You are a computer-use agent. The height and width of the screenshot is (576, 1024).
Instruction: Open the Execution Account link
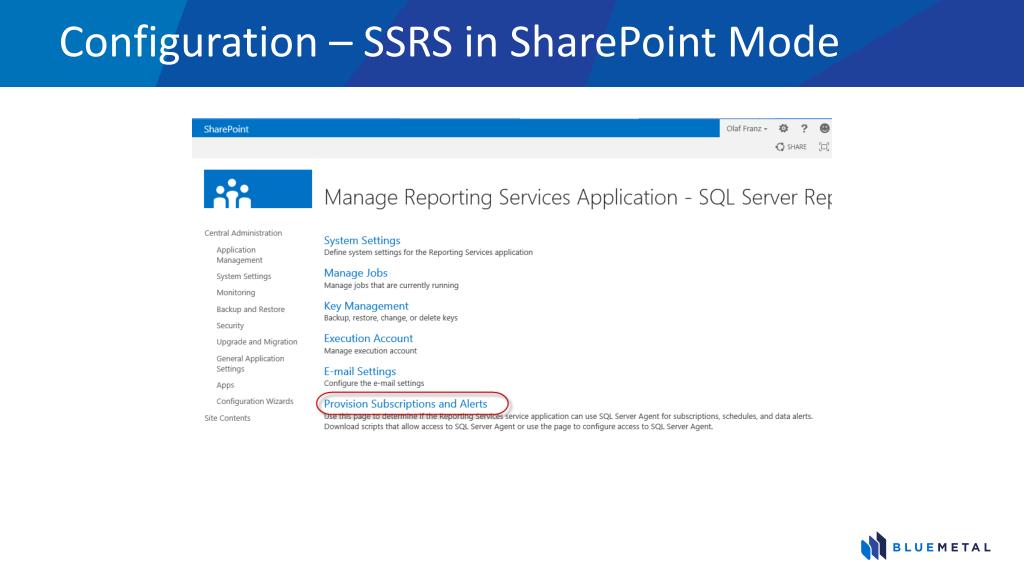click(x=368, y=338)
